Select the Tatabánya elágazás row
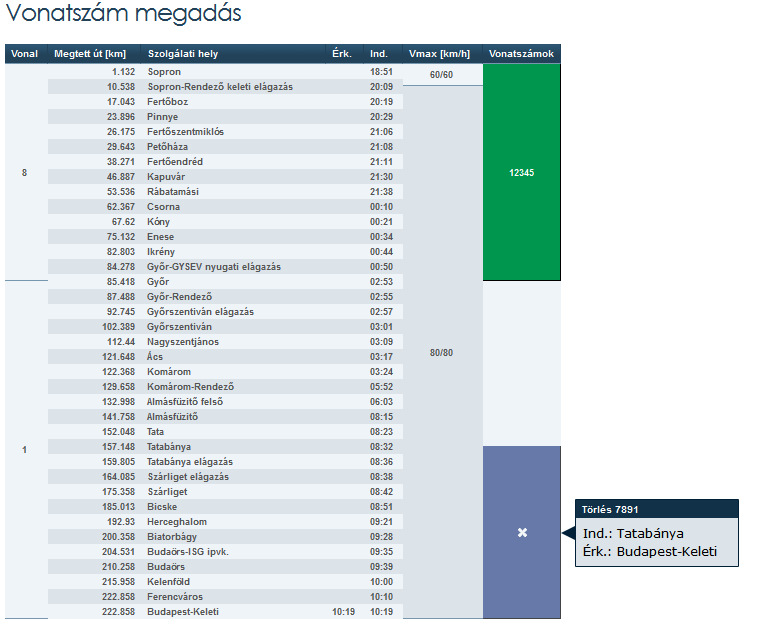 [x=225, y=461]
